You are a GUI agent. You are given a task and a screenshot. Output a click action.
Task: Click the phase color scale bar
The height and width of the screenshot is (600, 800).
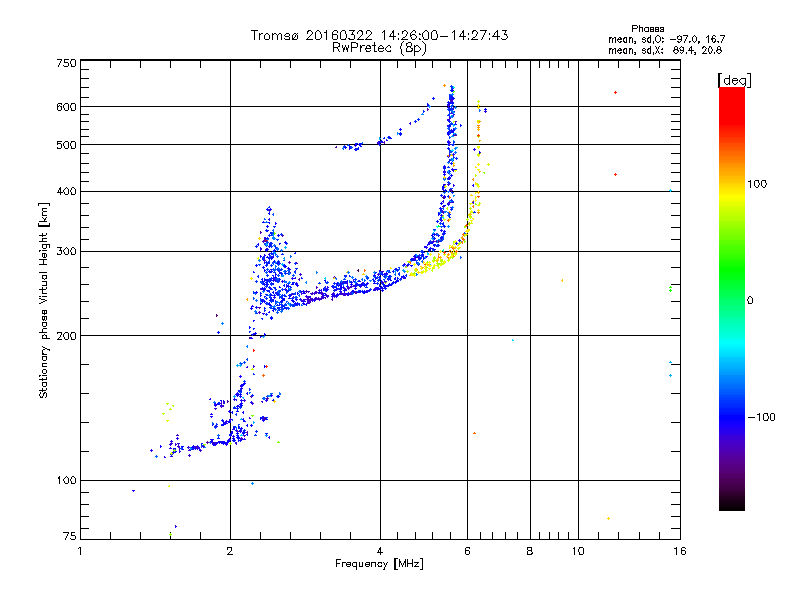click(x=732, y=298)
